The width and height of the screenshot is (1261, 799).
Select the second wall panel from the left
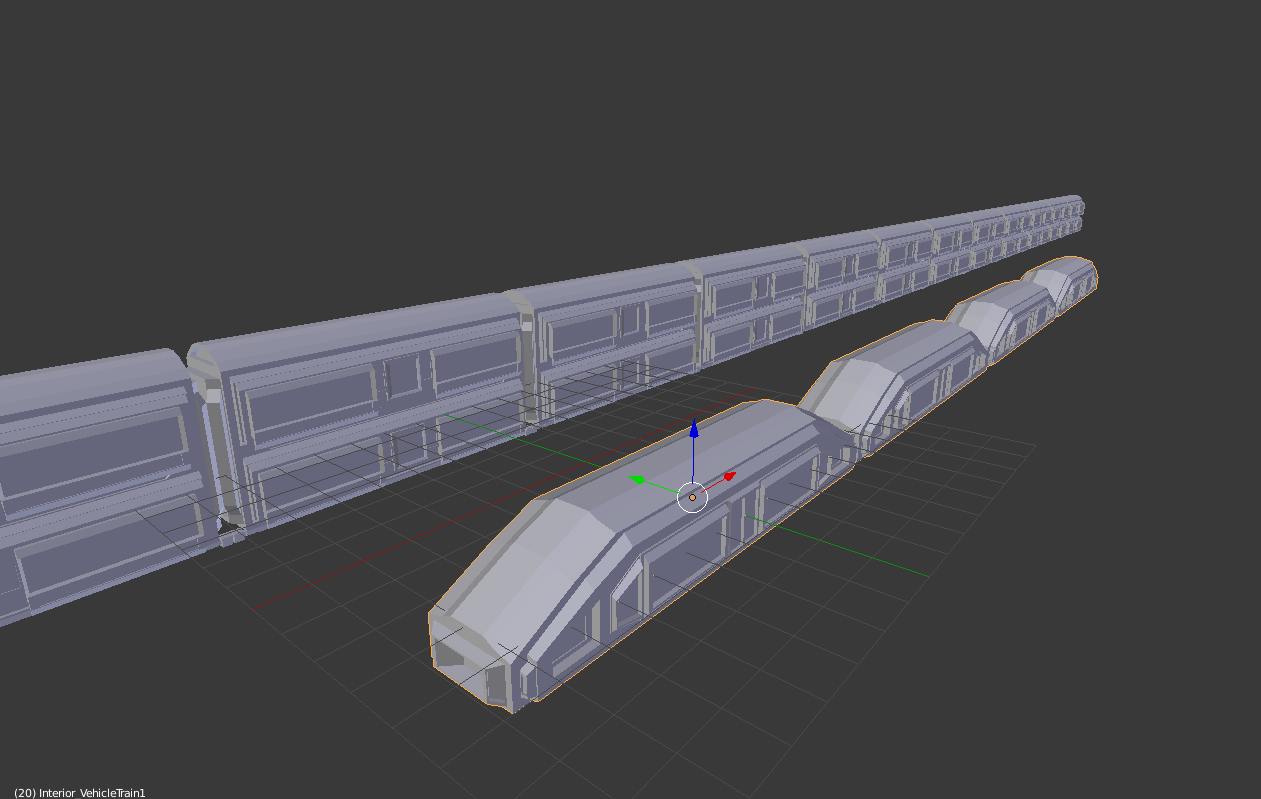coord(360,400)
